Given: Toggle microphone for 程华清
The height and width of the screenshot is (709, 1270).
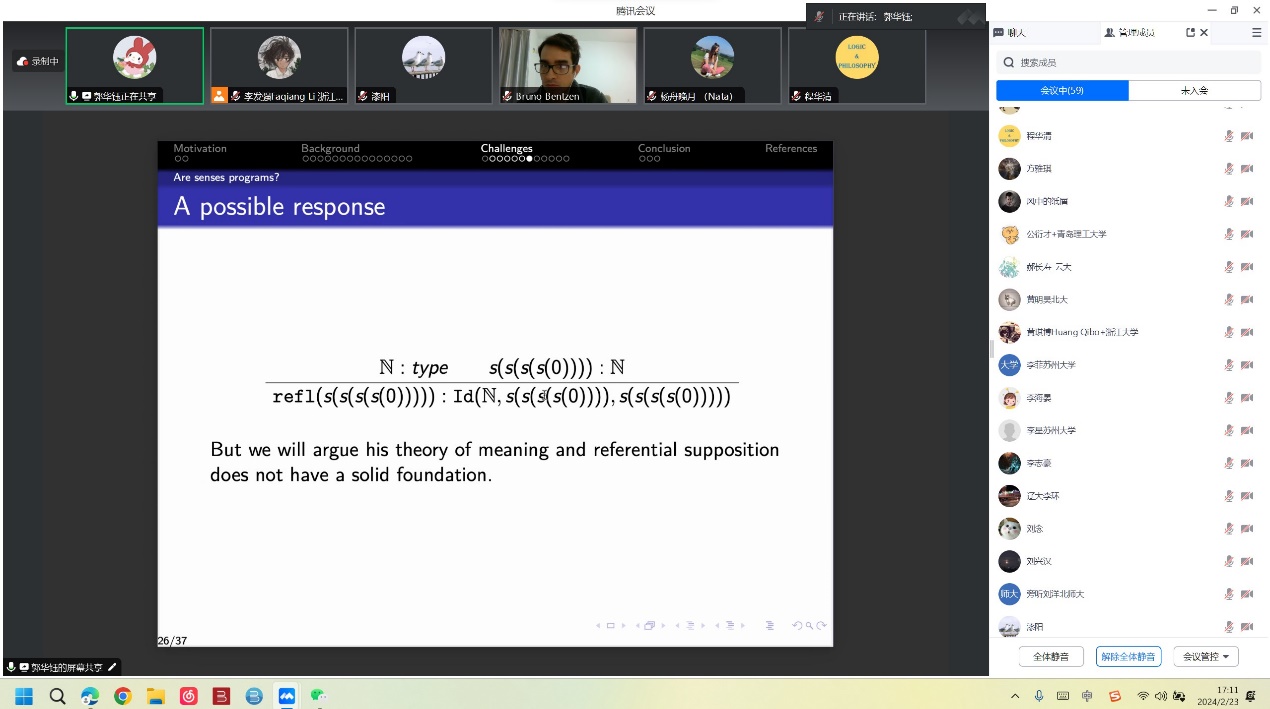Looking at the screenshot, I should 1229,136.
